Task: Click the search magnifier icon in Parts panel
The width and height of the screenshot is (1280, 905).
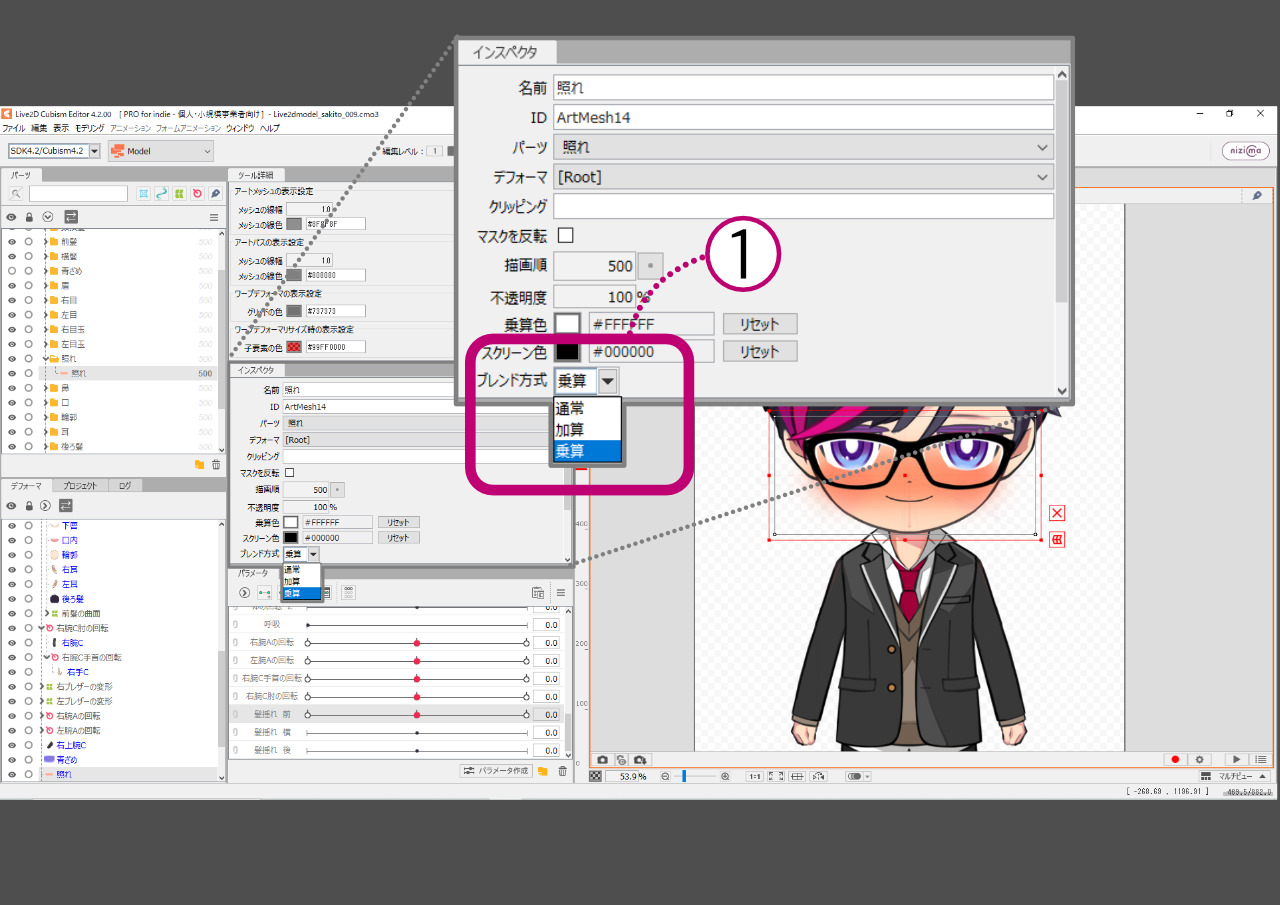Action: coord(16,194)
